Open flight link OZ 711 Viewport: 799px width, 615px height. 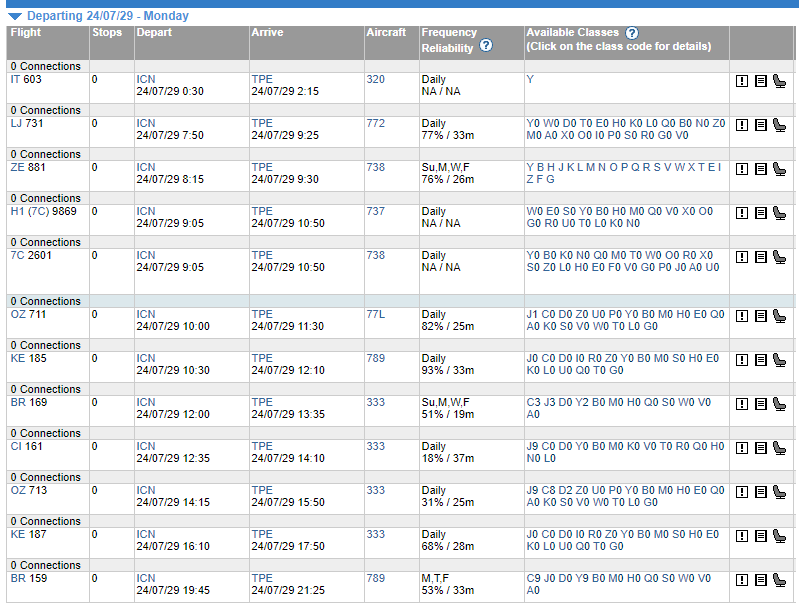[28, 314]
